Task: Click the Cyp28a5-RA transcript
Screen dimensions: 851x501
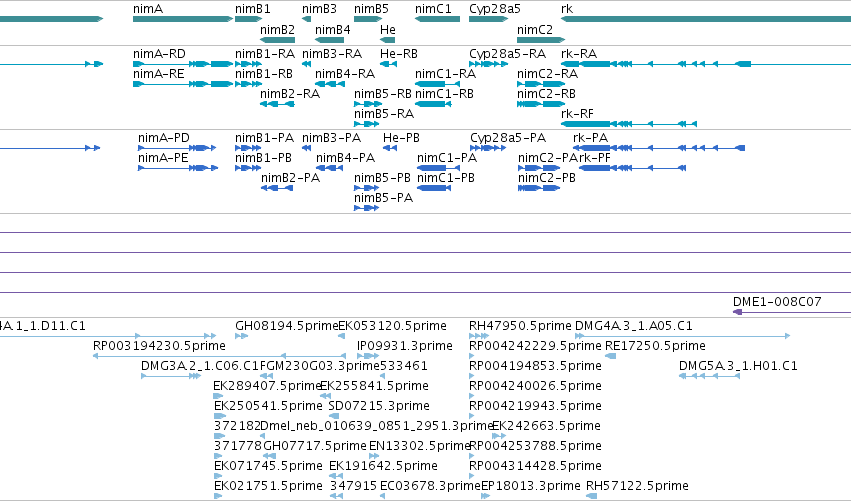Action: tap(488, 64)
